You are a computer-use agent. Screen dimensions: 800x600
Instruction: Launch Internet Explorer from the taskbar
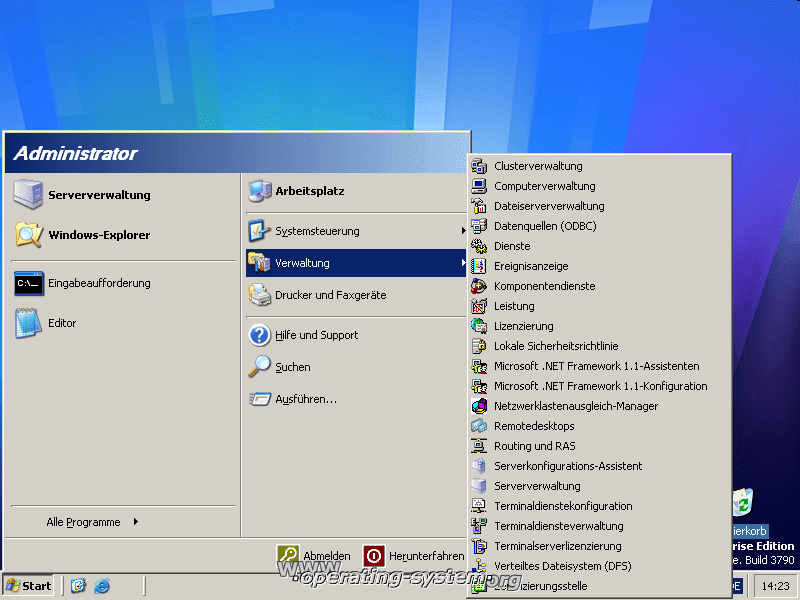(x=101, y=585)
